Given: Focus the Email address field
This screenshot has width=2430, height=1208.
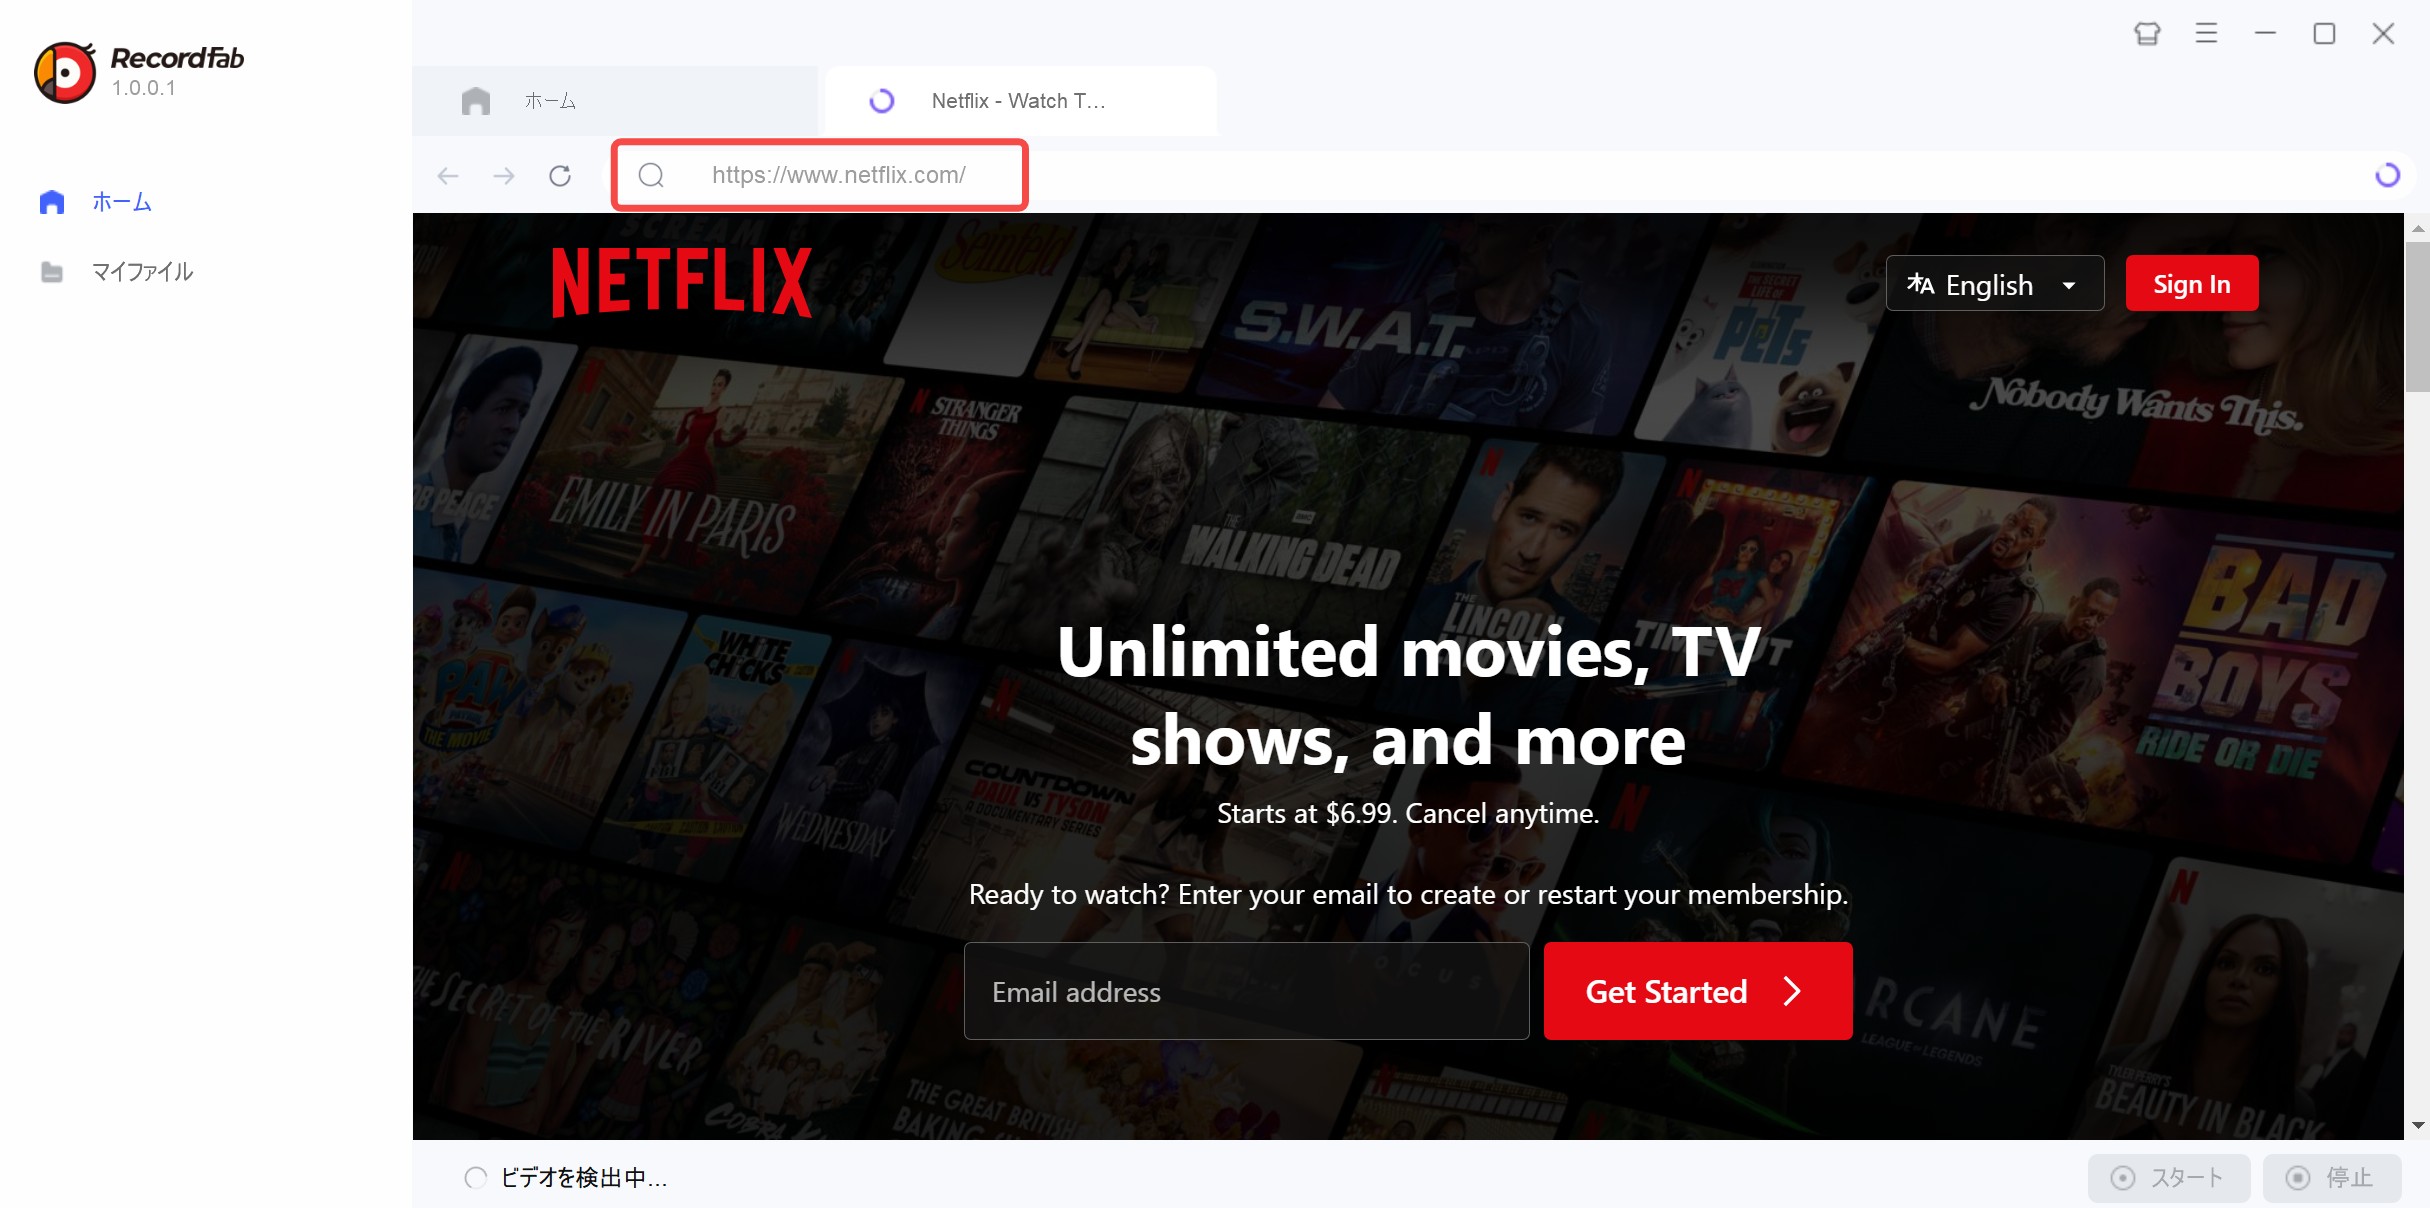Looking at the screenshot, I should (x=1246, y=991).
